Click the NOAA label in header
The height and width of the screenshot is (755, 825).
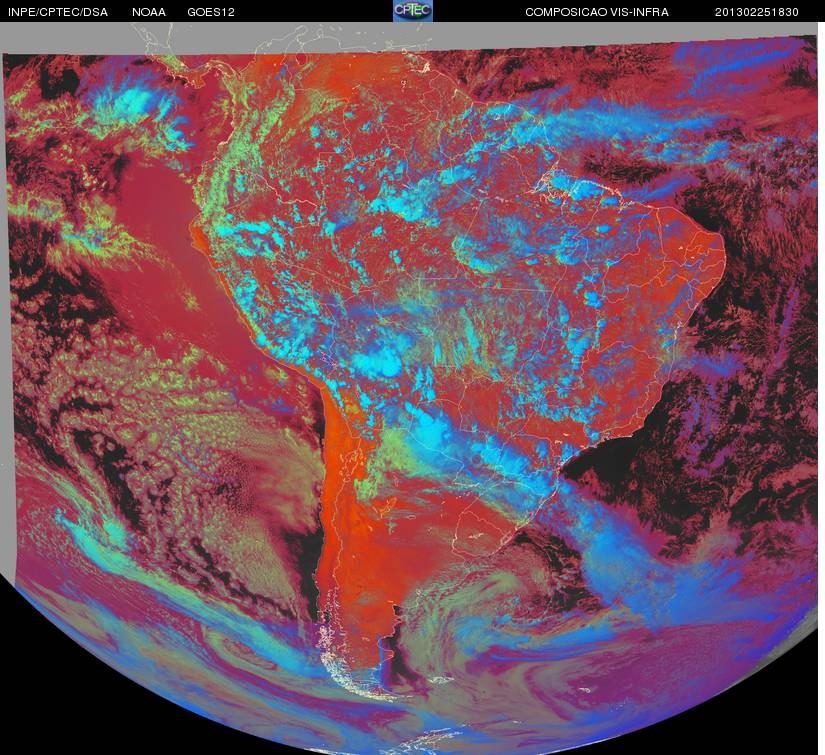coord(149,12)
